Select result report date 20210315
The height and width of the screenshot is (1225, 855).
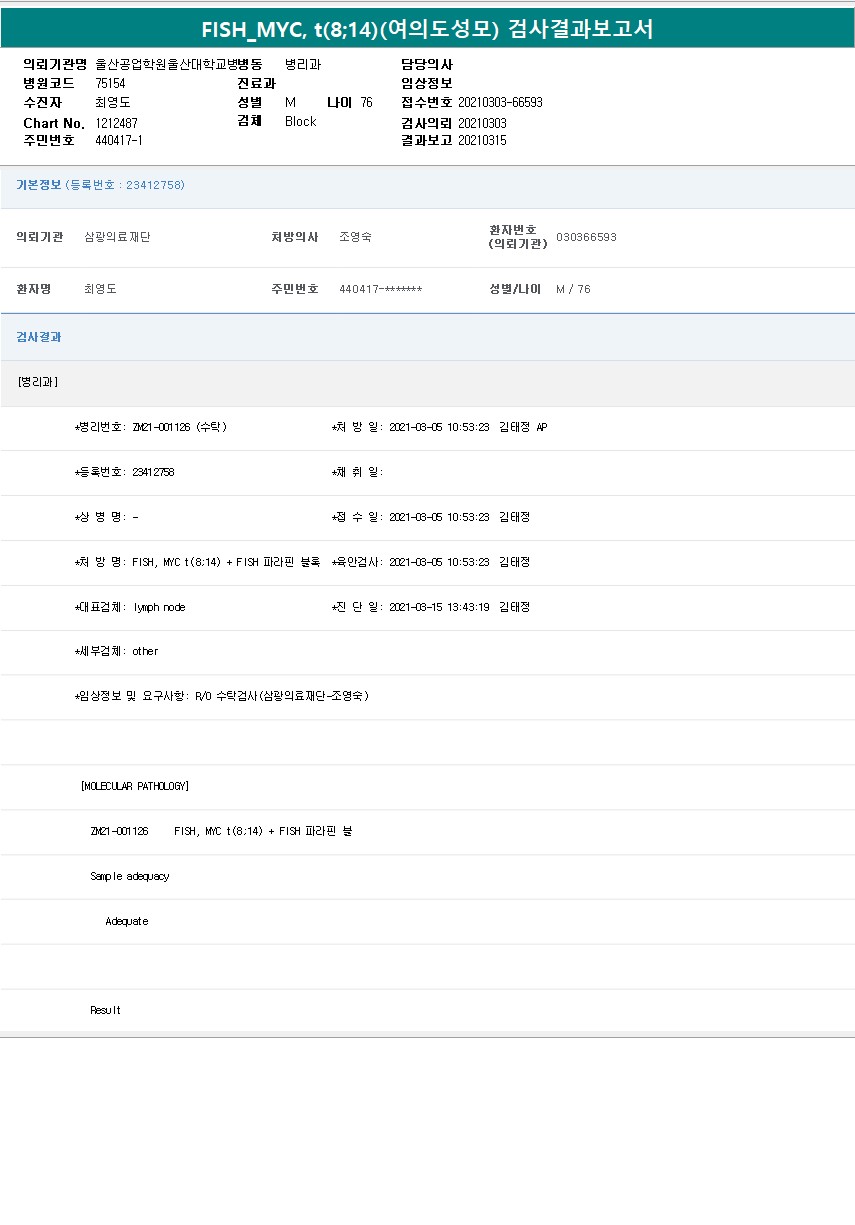482,140
